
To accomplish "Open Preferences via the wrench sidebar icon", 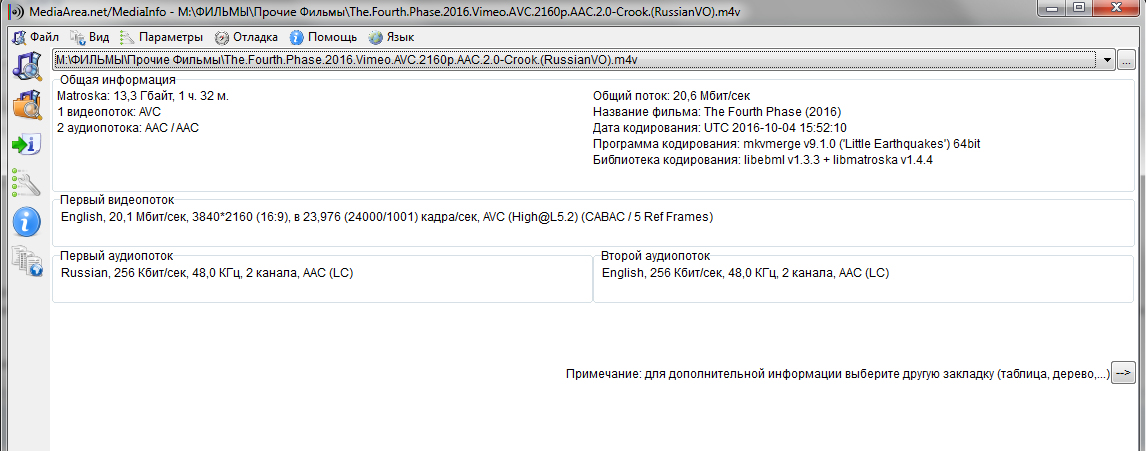I will coord(24,183).
